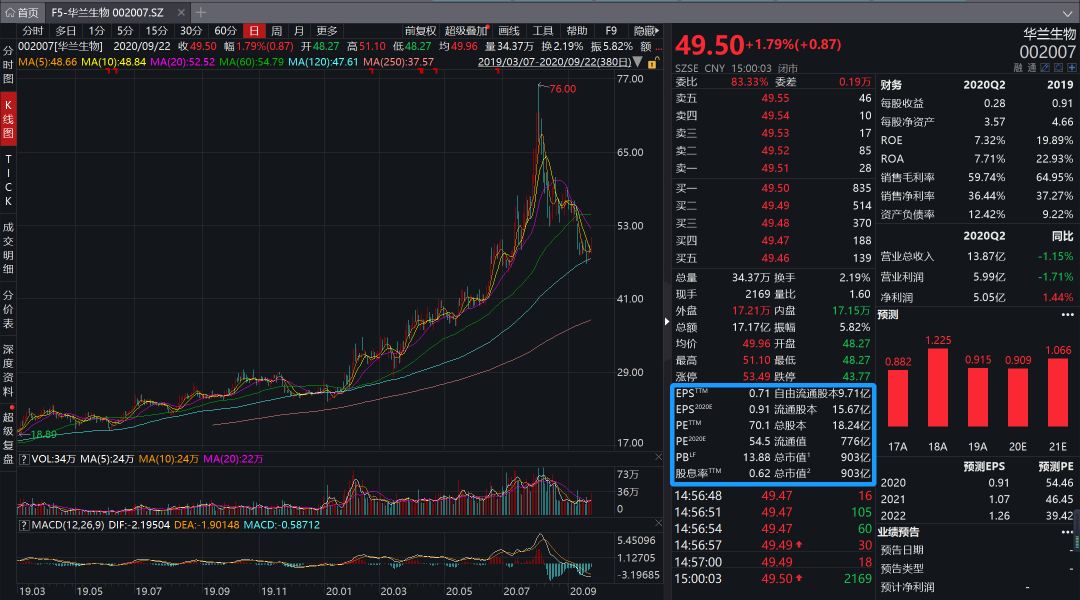Open the 预测 panel more options
This screenshot has width=1080, height=600.
coord(1067,314)
